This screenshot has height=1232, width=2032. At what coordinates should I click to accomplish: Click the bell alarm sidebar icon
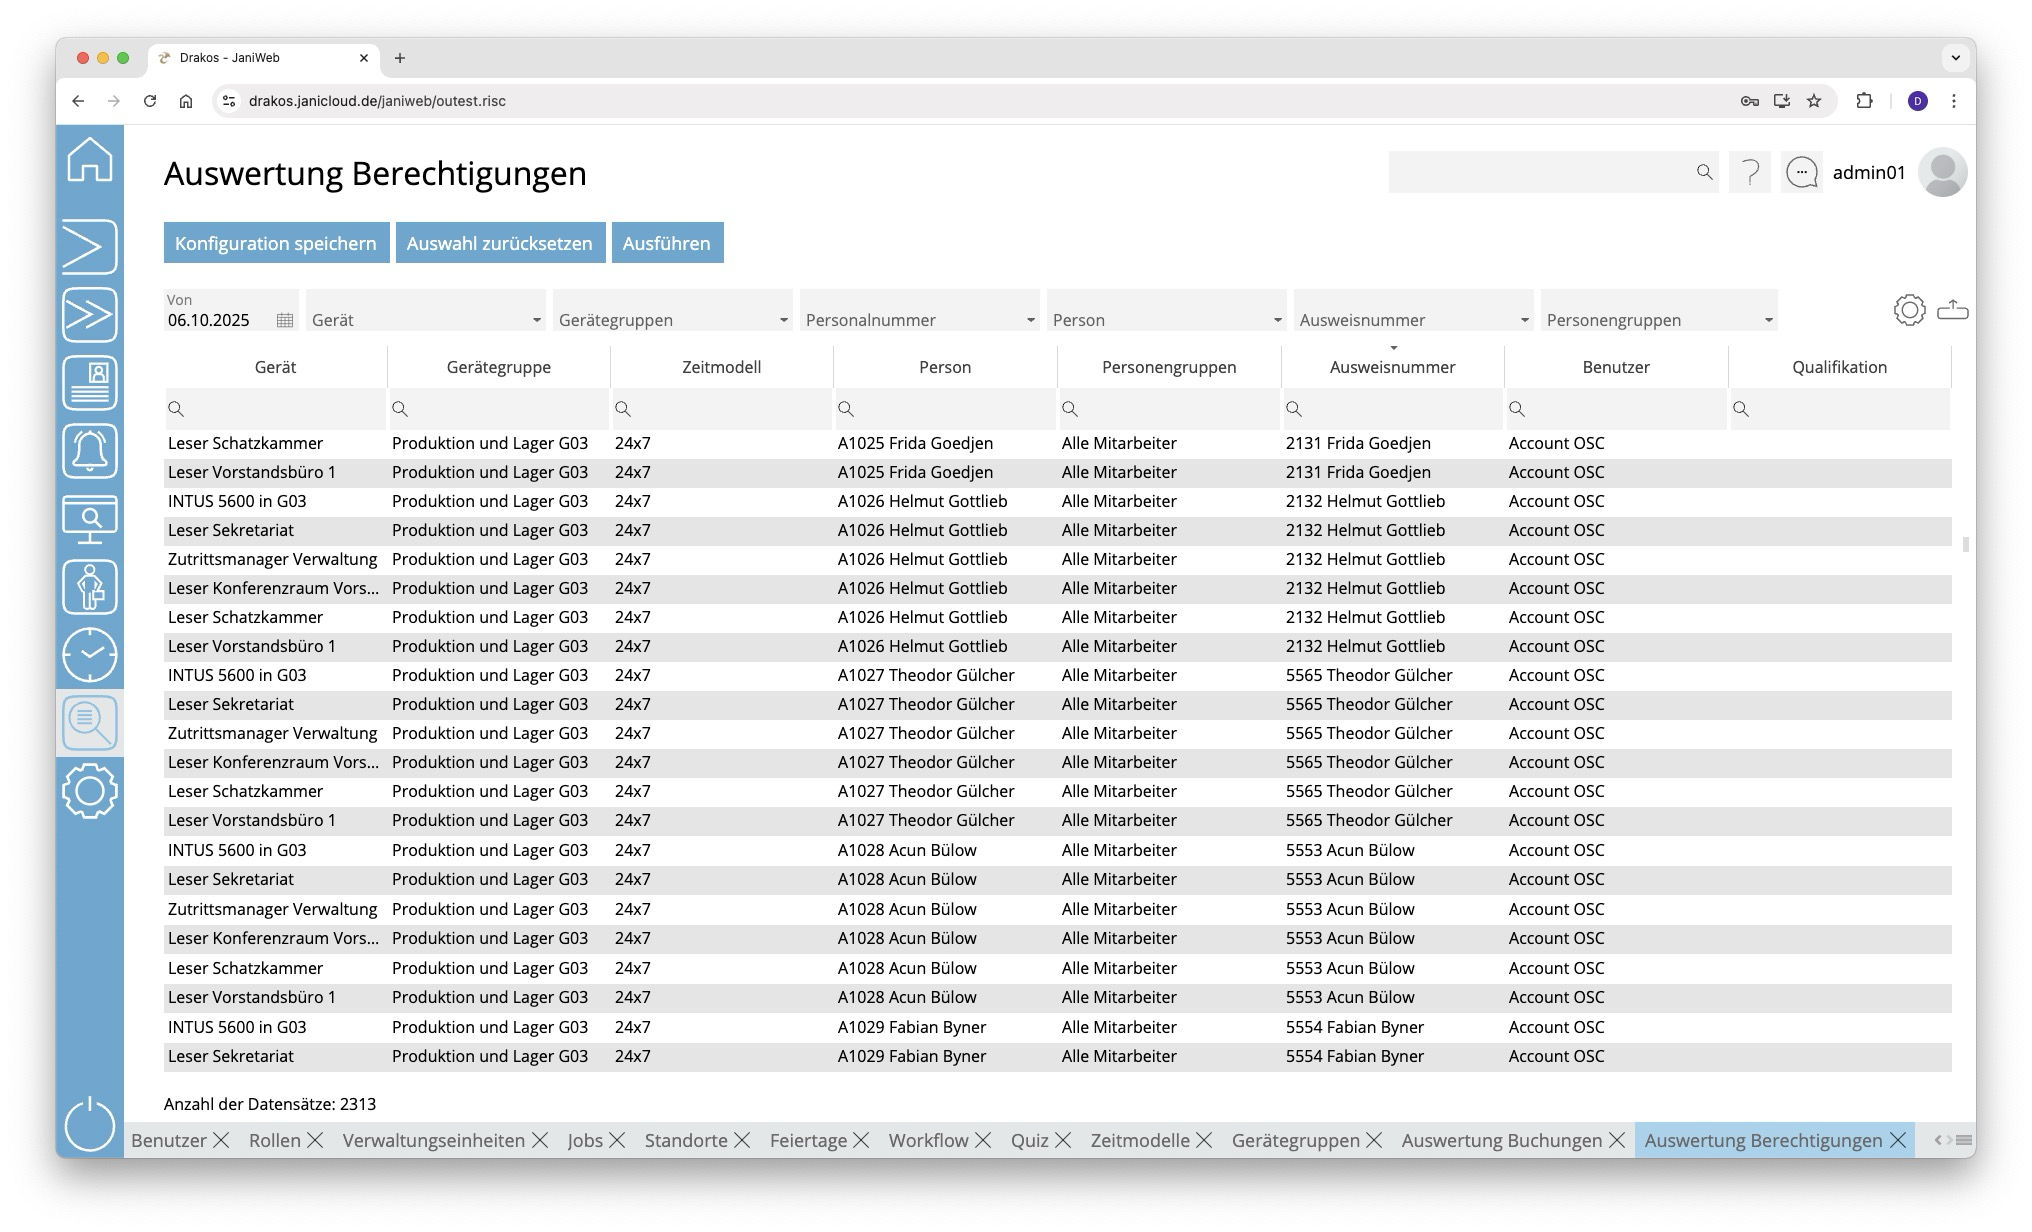(x=90, y=451)
